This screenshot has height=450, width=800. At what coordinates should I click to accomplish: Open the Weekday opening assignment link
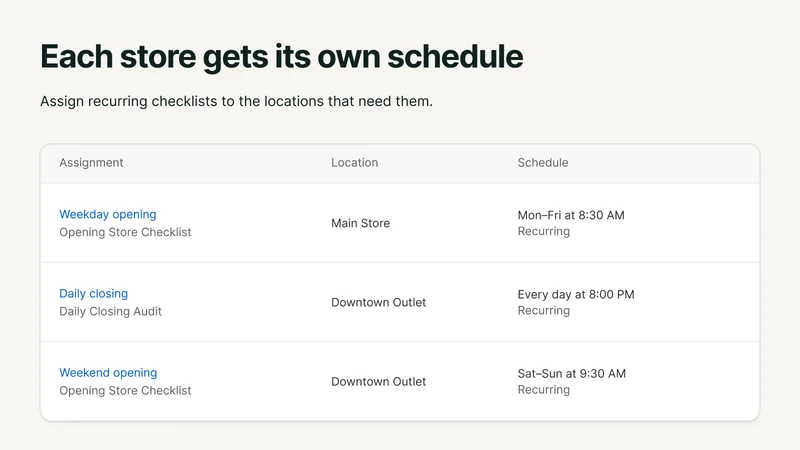click(x=108, y=214)
